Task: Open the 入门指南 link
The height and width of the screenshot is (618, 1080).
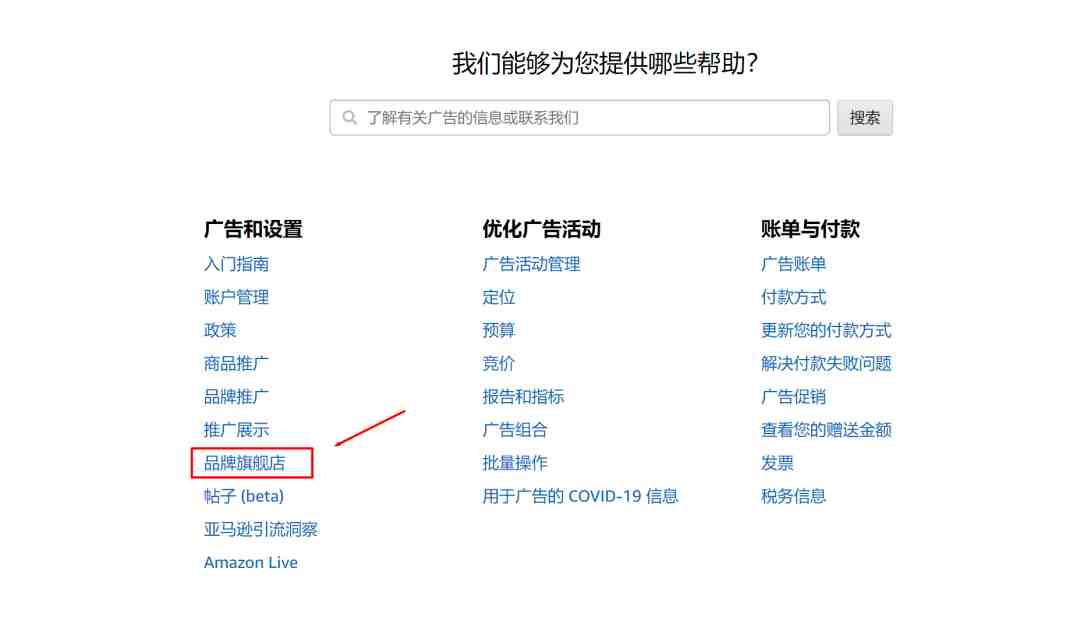Action: (236, 264)
